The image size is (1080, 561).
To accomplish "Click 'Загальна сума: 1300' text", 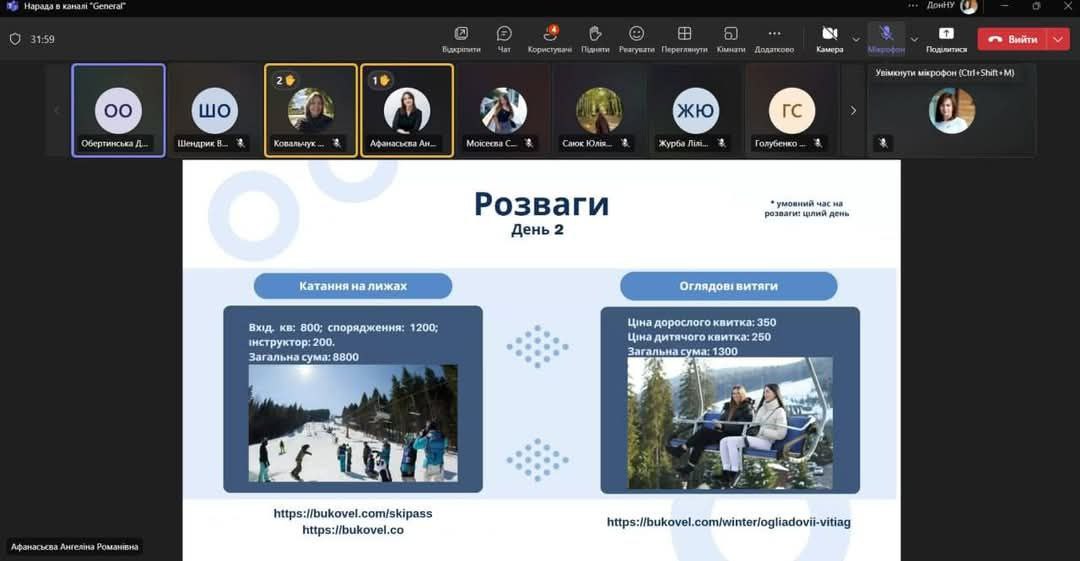I will click(x=683, y=351).
